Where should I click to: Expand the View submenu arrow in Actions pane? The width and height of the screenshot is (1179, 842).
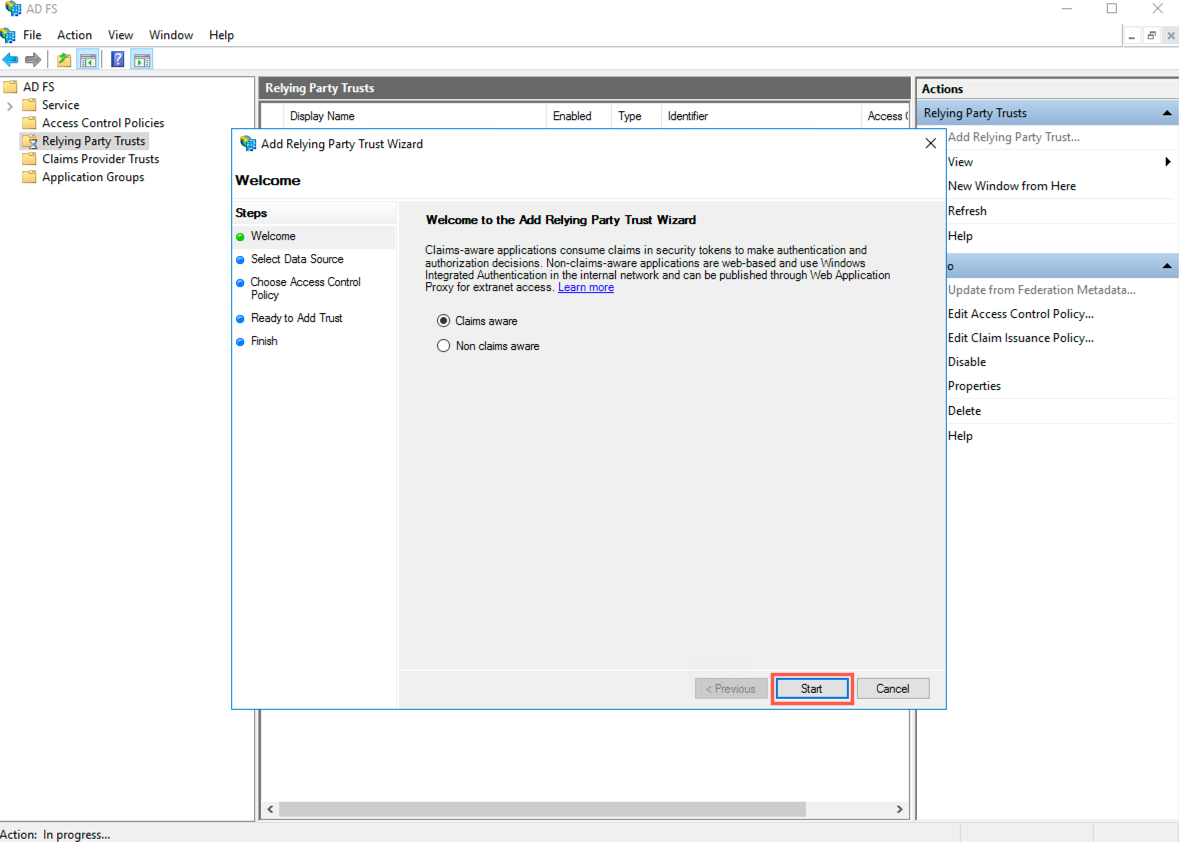click(1168, 161)
